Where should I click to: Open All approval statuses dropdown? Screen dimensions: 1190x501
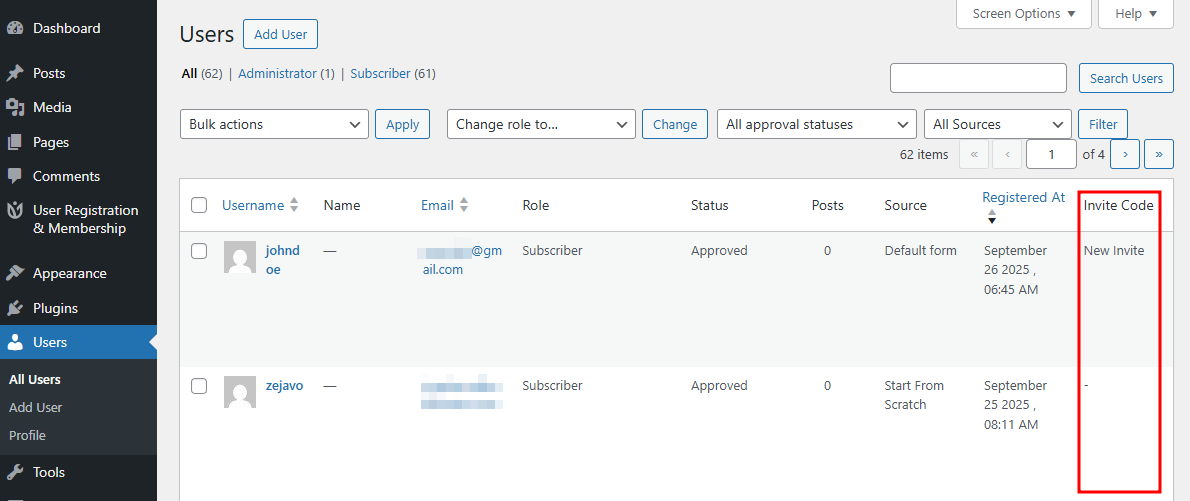(x=817, y=124)
